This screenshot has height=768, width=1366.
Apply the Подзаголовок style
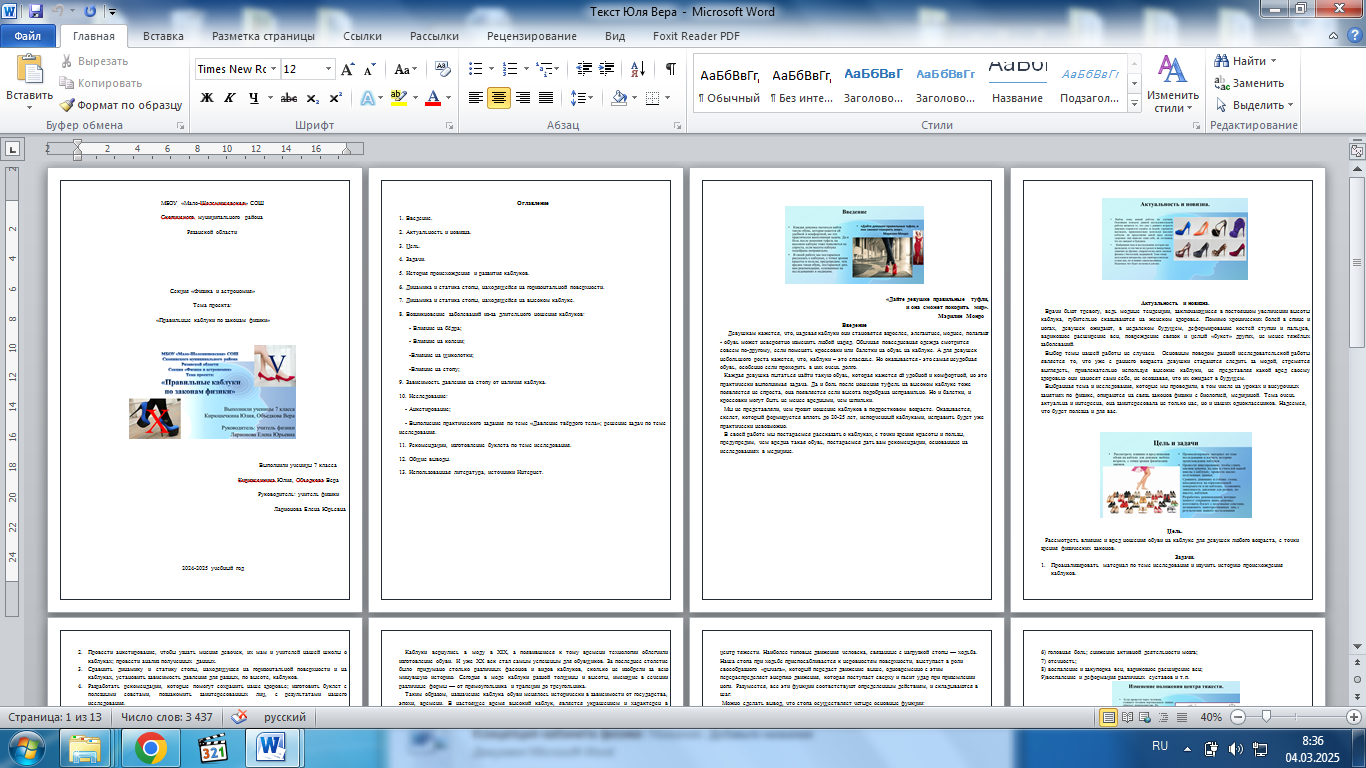tap(1089, 83)
